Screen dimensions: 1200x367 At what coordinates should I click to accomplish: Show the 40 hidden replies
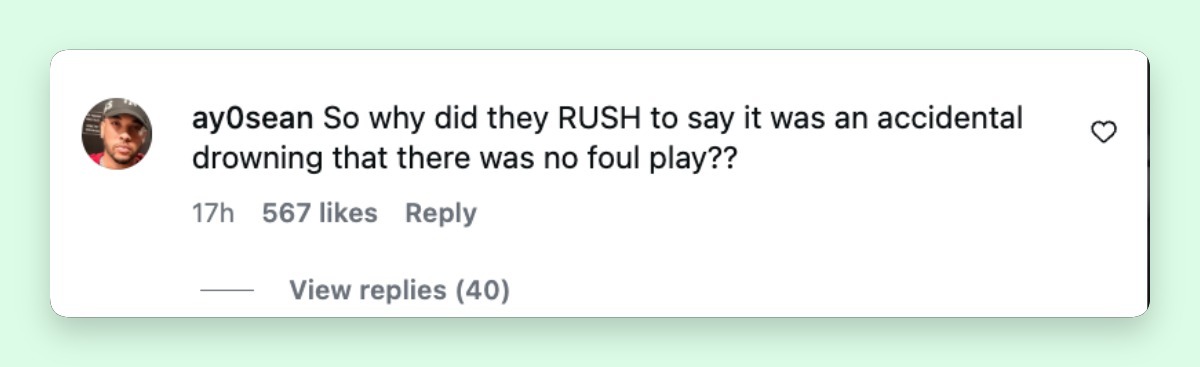coord(399,290)
